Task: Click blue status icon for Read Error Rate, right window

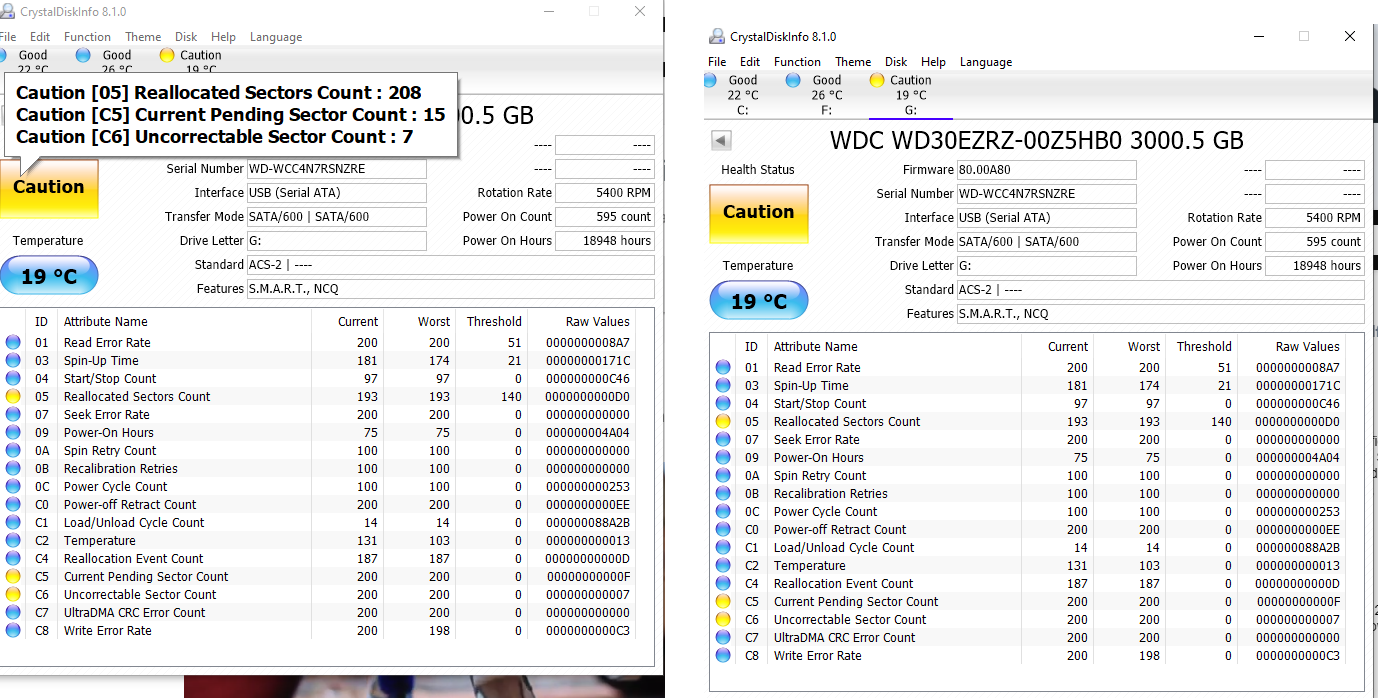Action: [723, 368]
